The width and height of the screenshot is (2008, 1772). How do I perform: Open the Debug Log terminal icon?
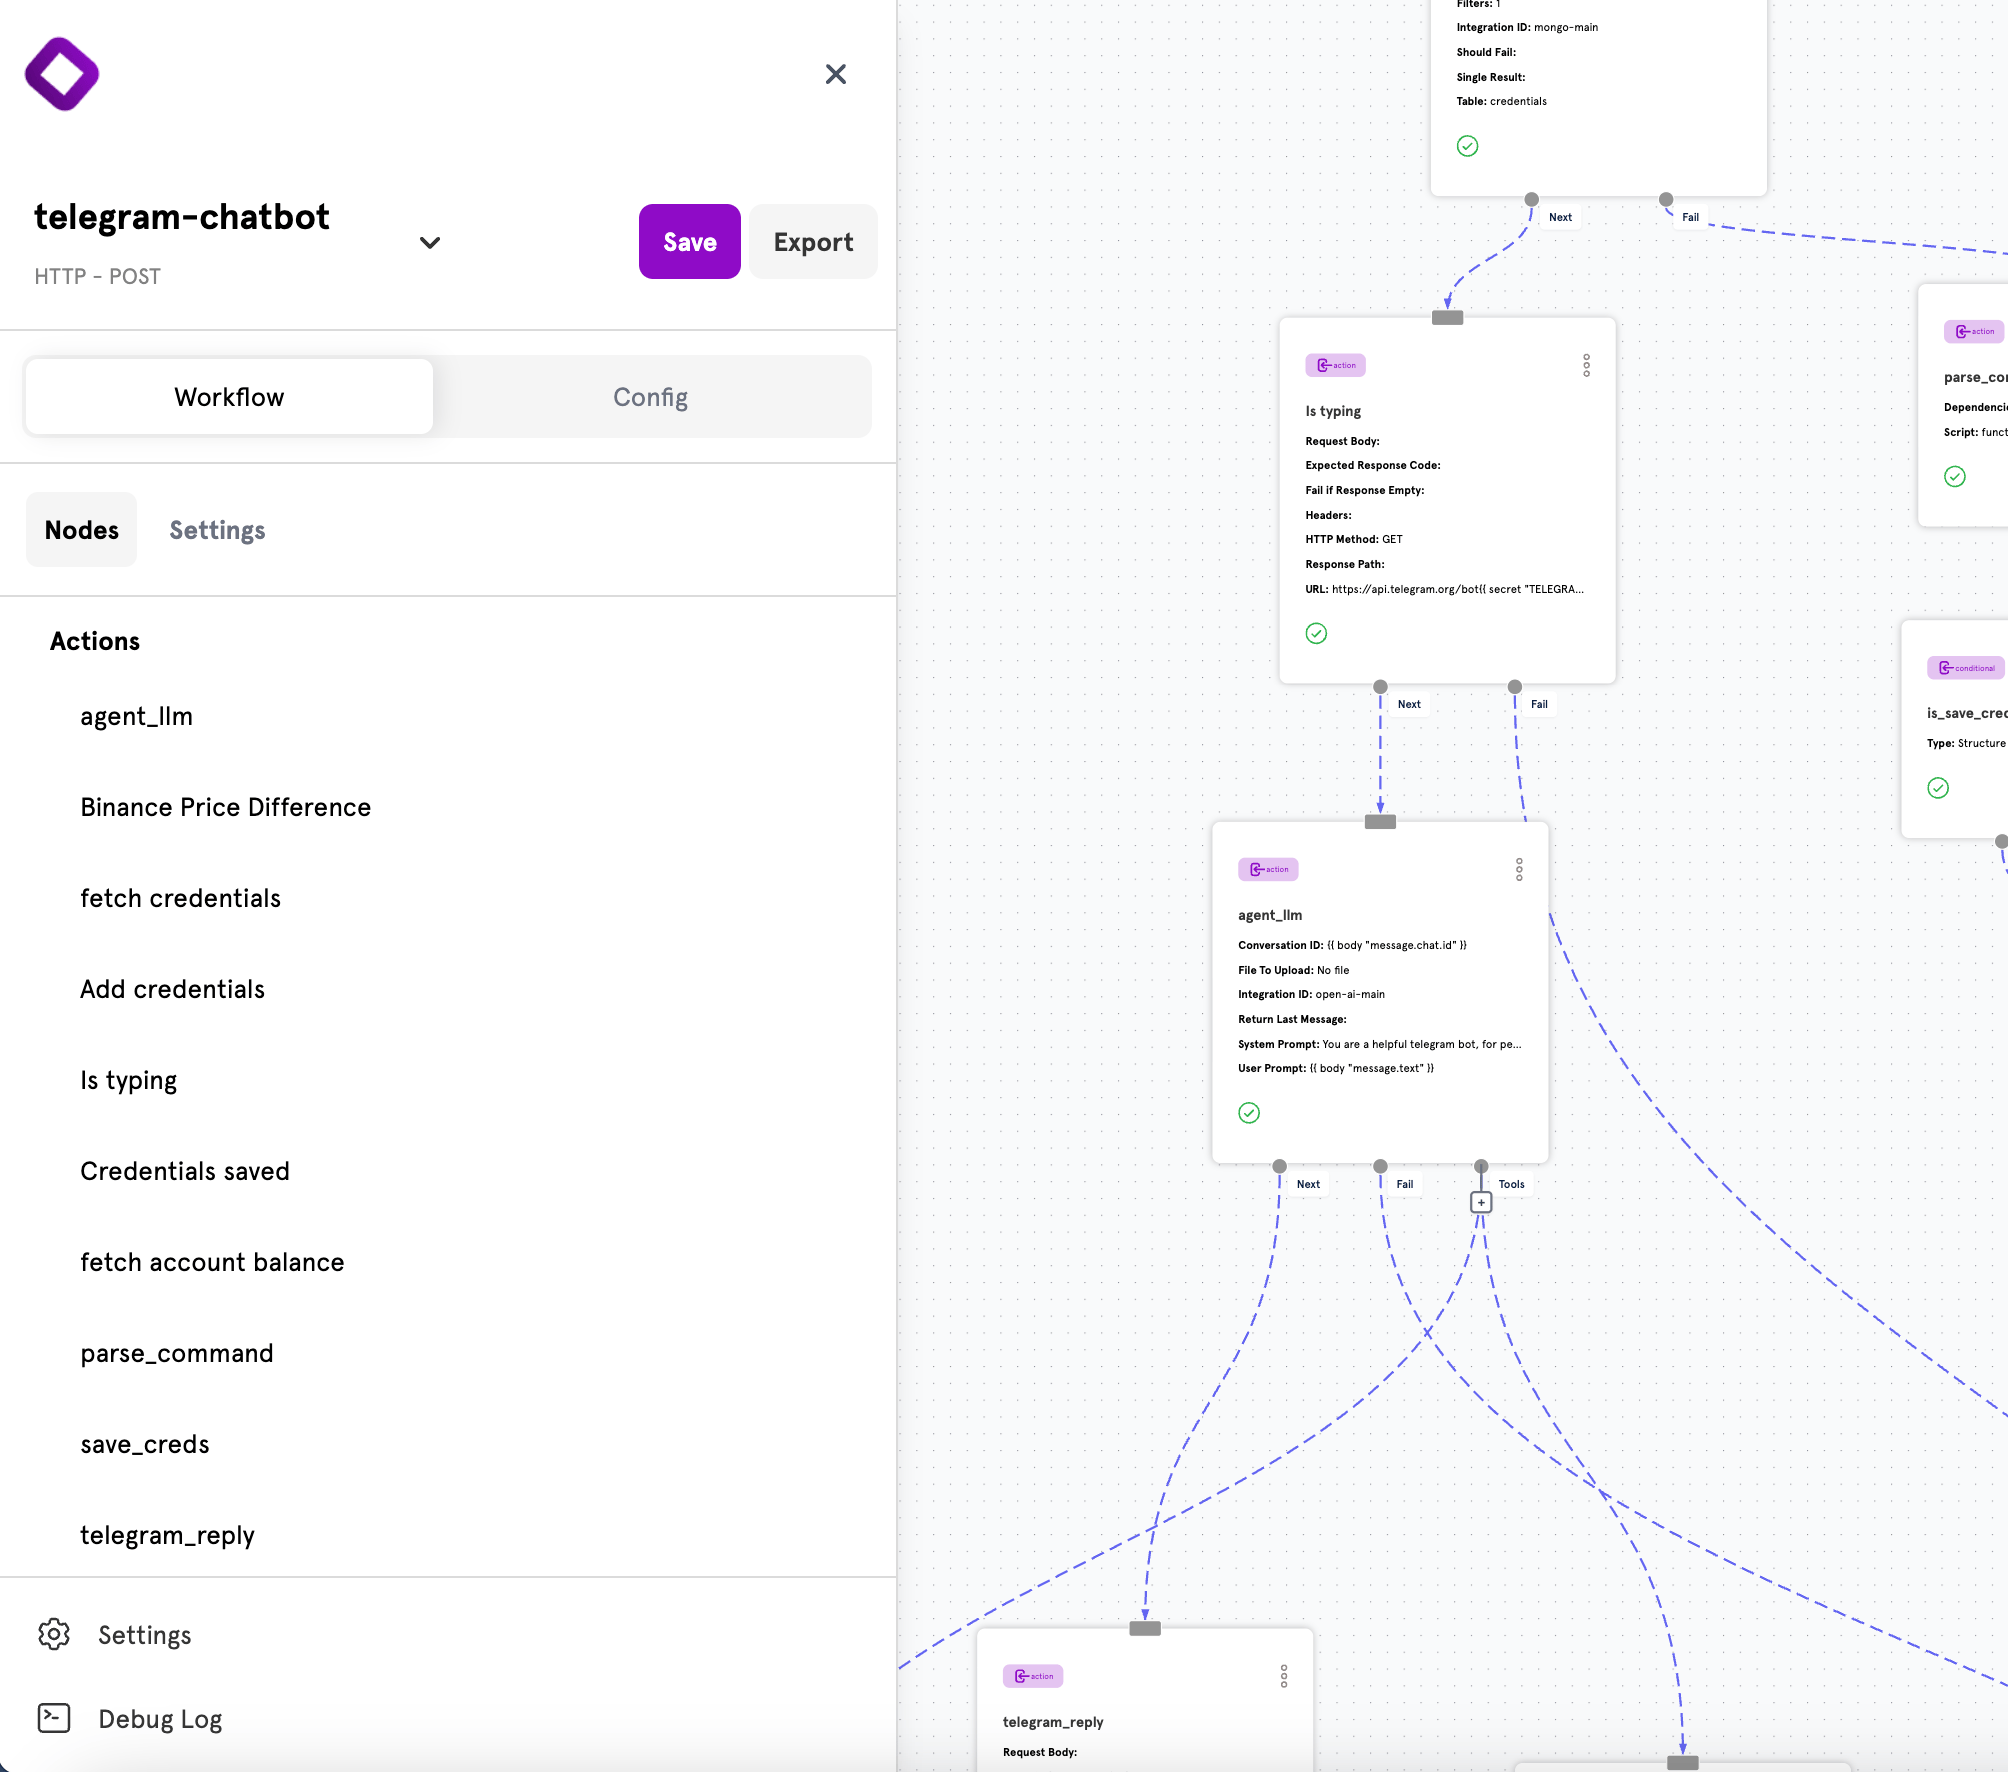point(54,1718)
